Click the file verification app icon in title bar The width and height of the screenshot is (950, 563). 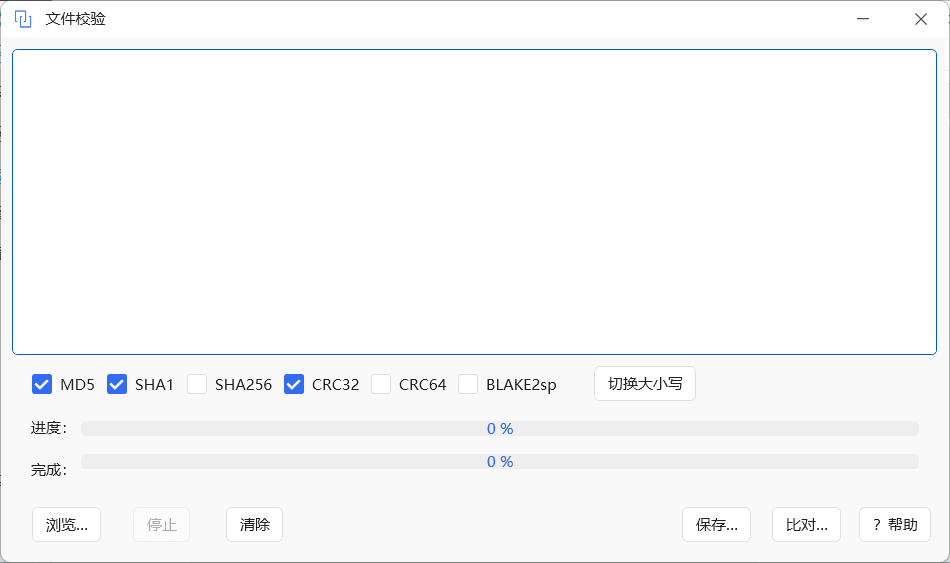[23, 19]
